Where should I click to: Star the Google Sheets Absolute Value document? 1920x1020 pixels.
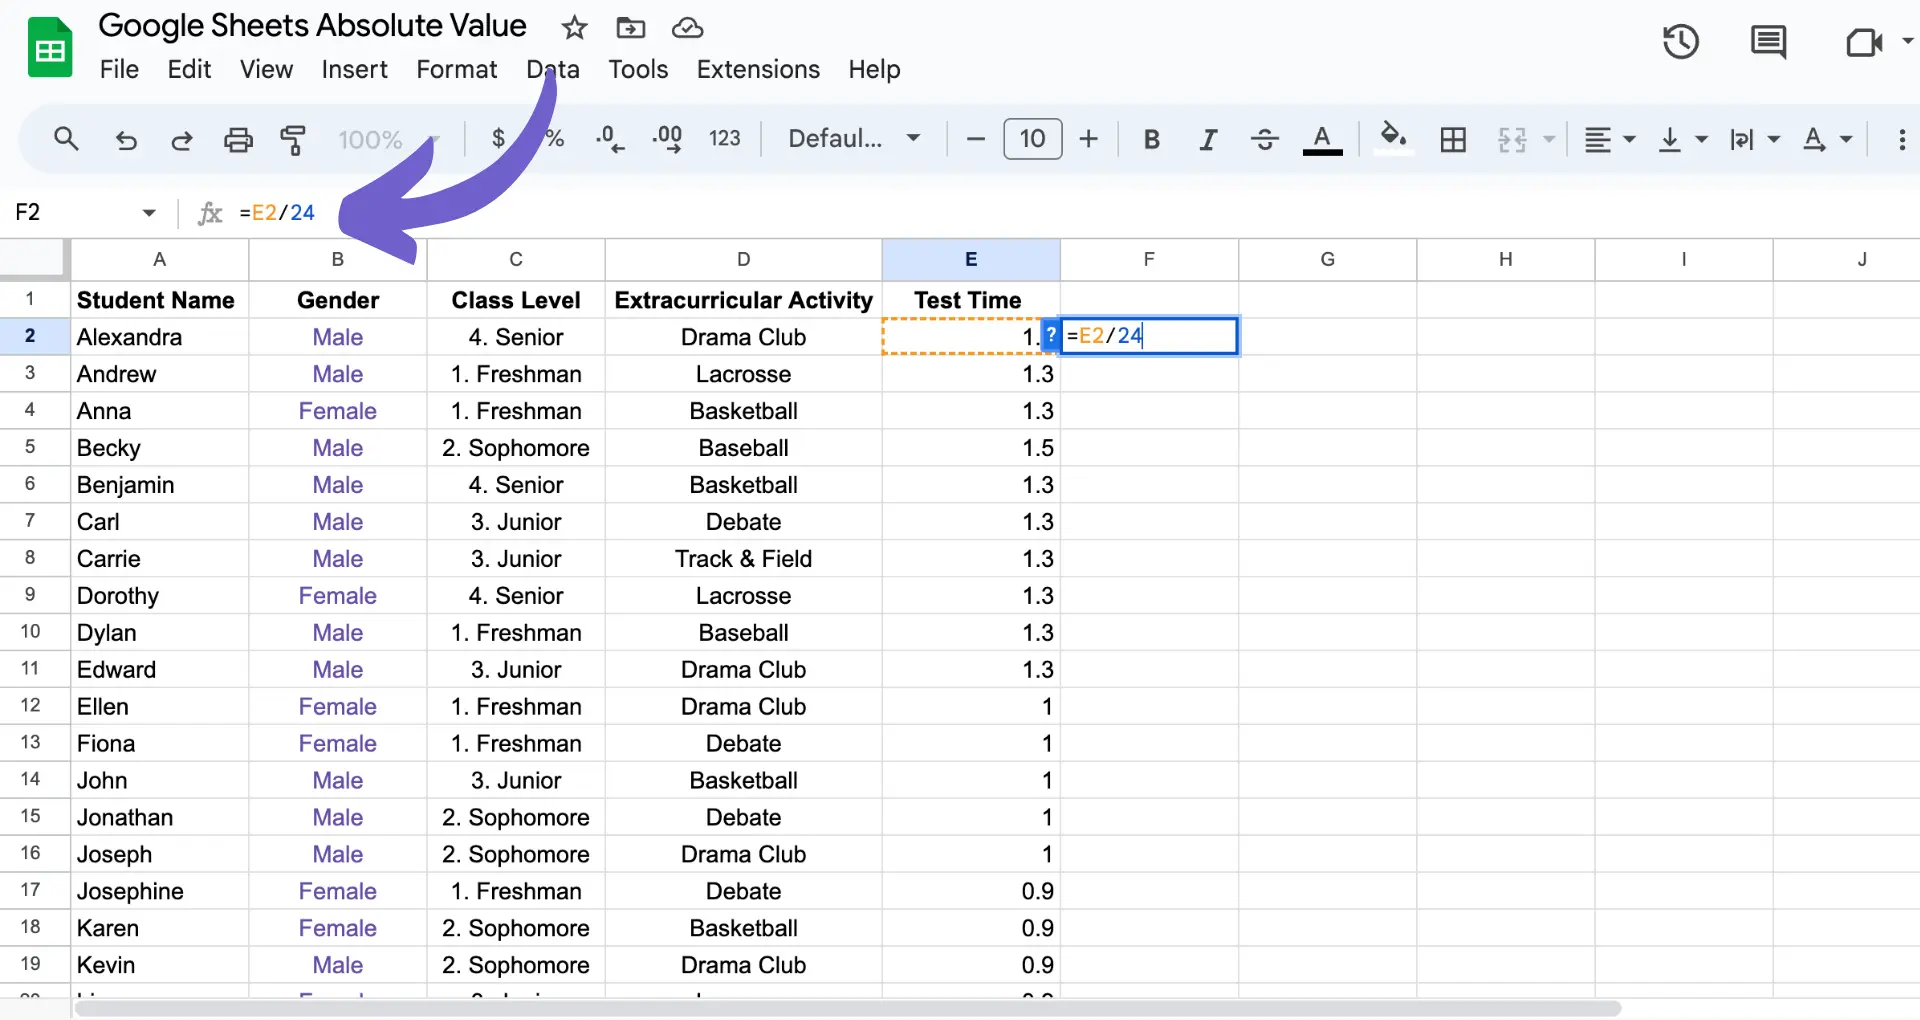click(x=574, y=28)
